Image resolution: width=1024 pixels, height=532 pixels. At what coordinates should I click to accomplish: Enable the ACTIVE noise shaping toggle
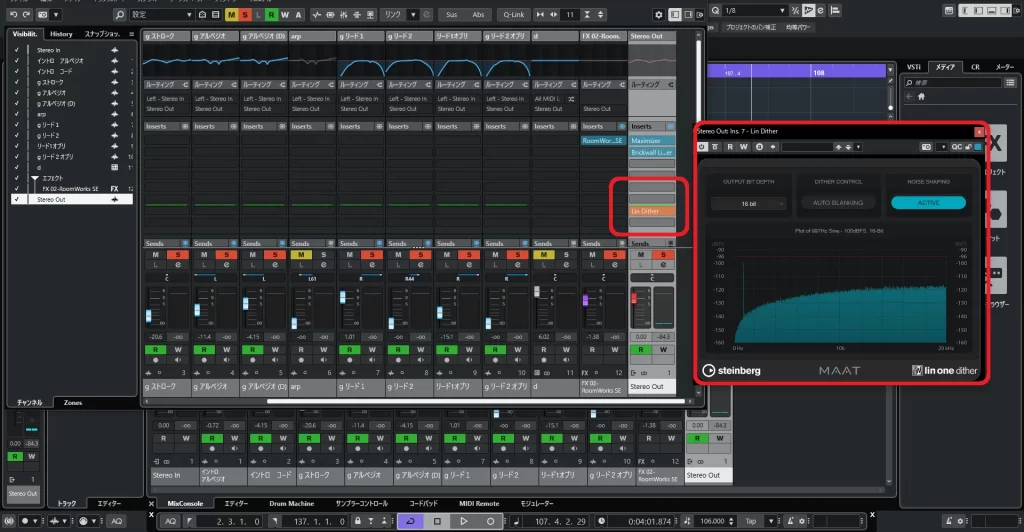[x=929, y=202]
